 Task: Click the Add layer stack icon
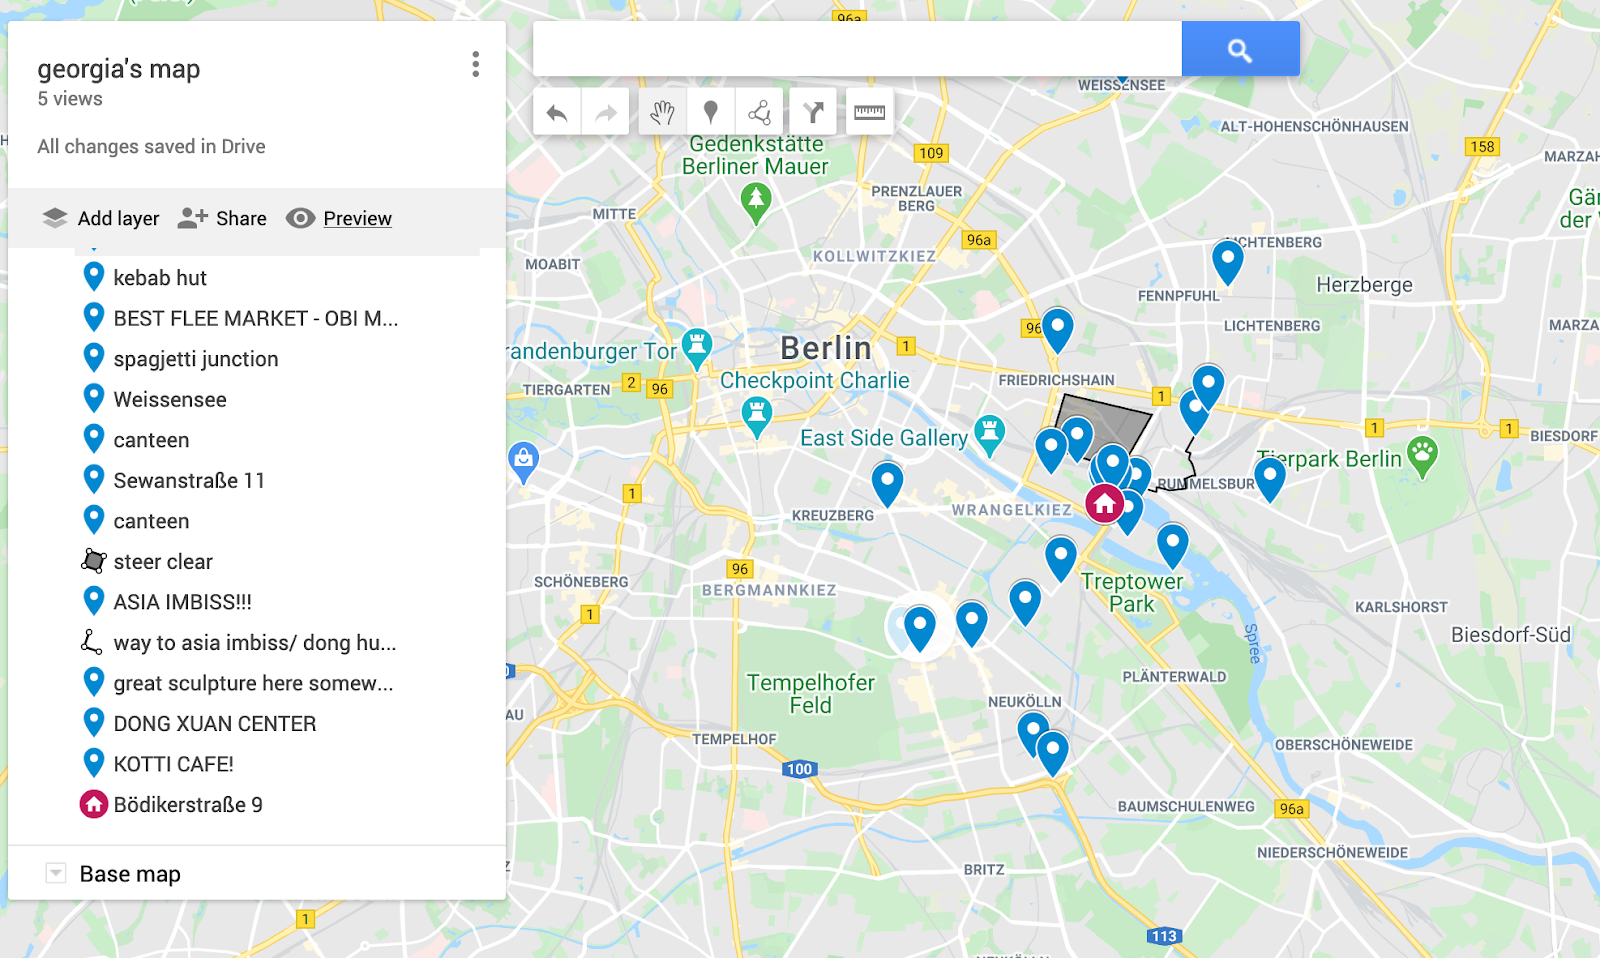click(x=55, y=218)
